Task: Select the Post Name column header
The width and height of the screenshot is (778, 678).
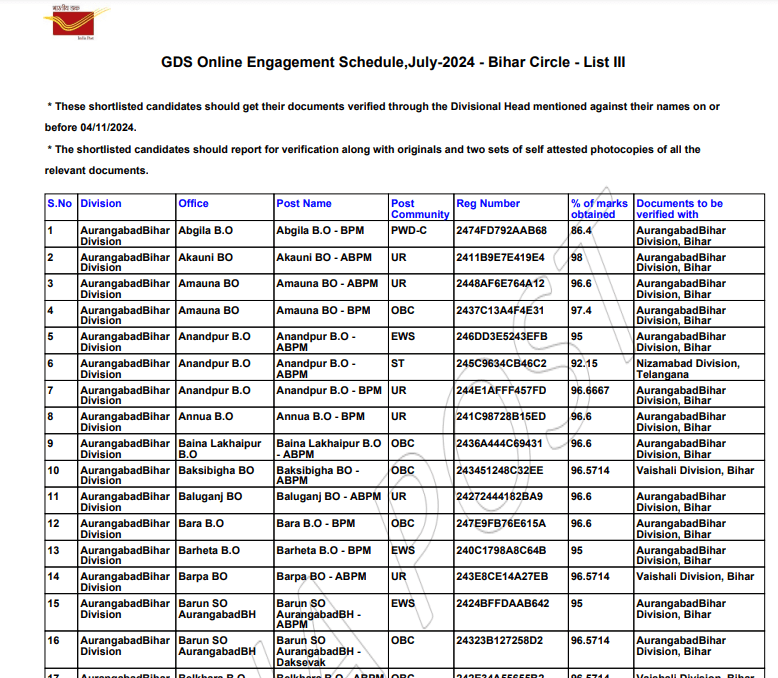Action: pyautogui.click(x=303, y=203)
